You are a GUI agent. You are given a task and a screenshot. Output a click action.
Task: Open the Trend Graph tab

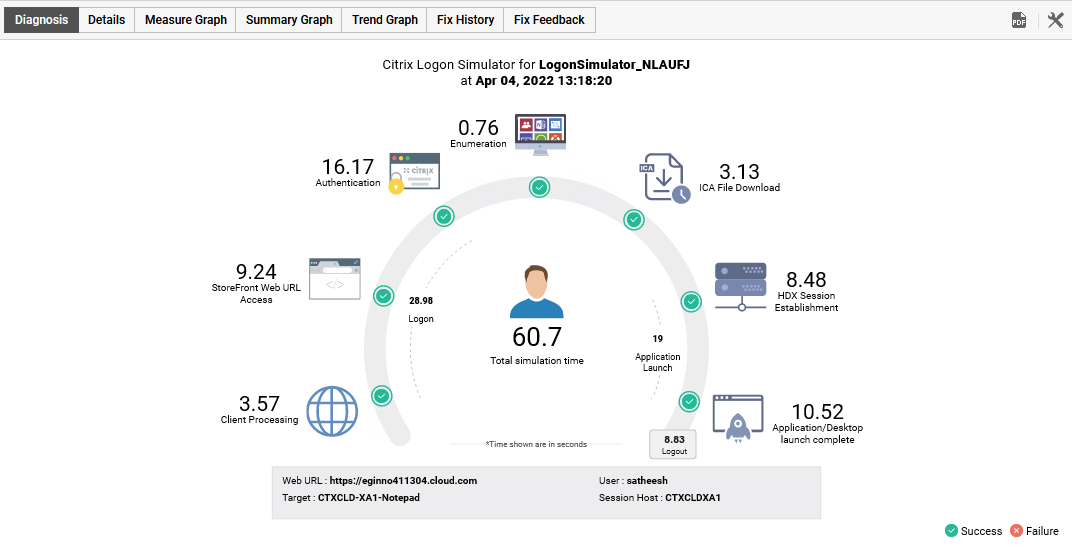[384, 20]
